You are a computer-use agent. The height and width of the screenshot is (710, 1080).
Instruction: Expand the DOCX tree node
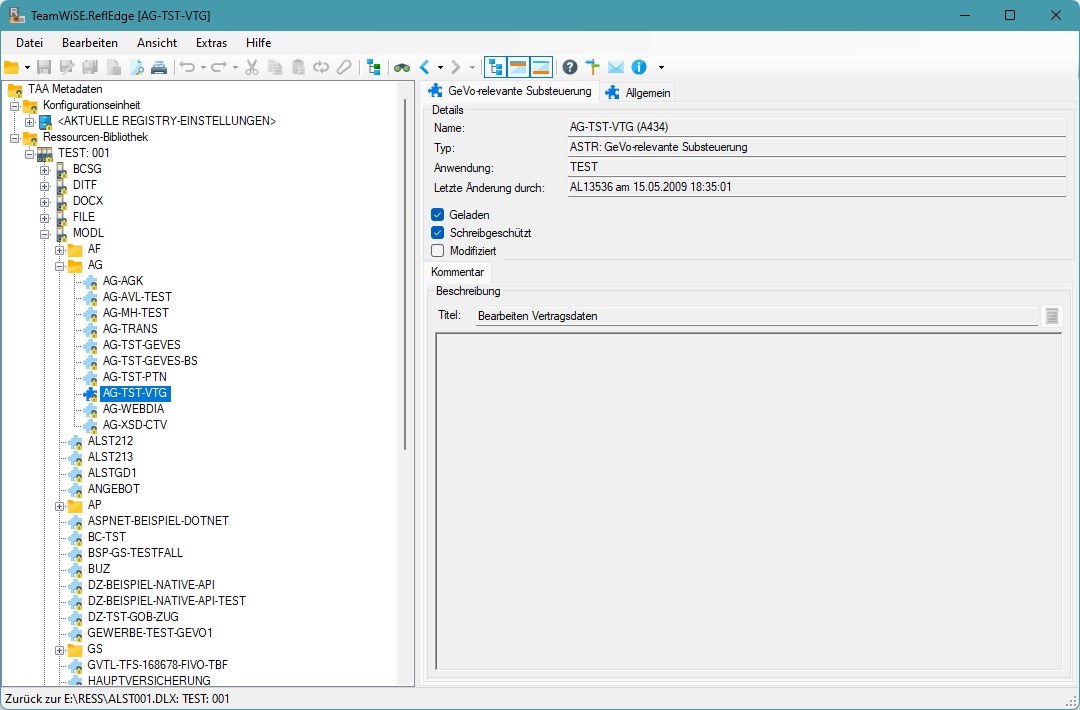(x=45, y=202)
